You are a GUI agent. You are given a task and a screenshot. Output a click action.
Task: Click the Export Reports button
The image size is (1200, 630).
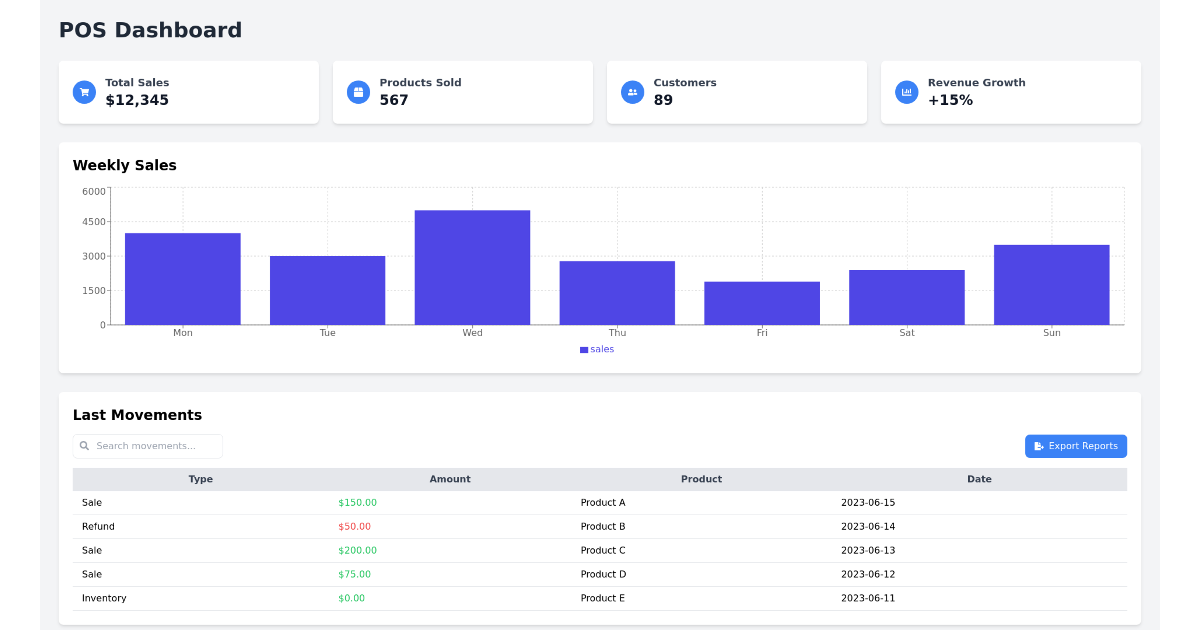tap(1076, 446)
